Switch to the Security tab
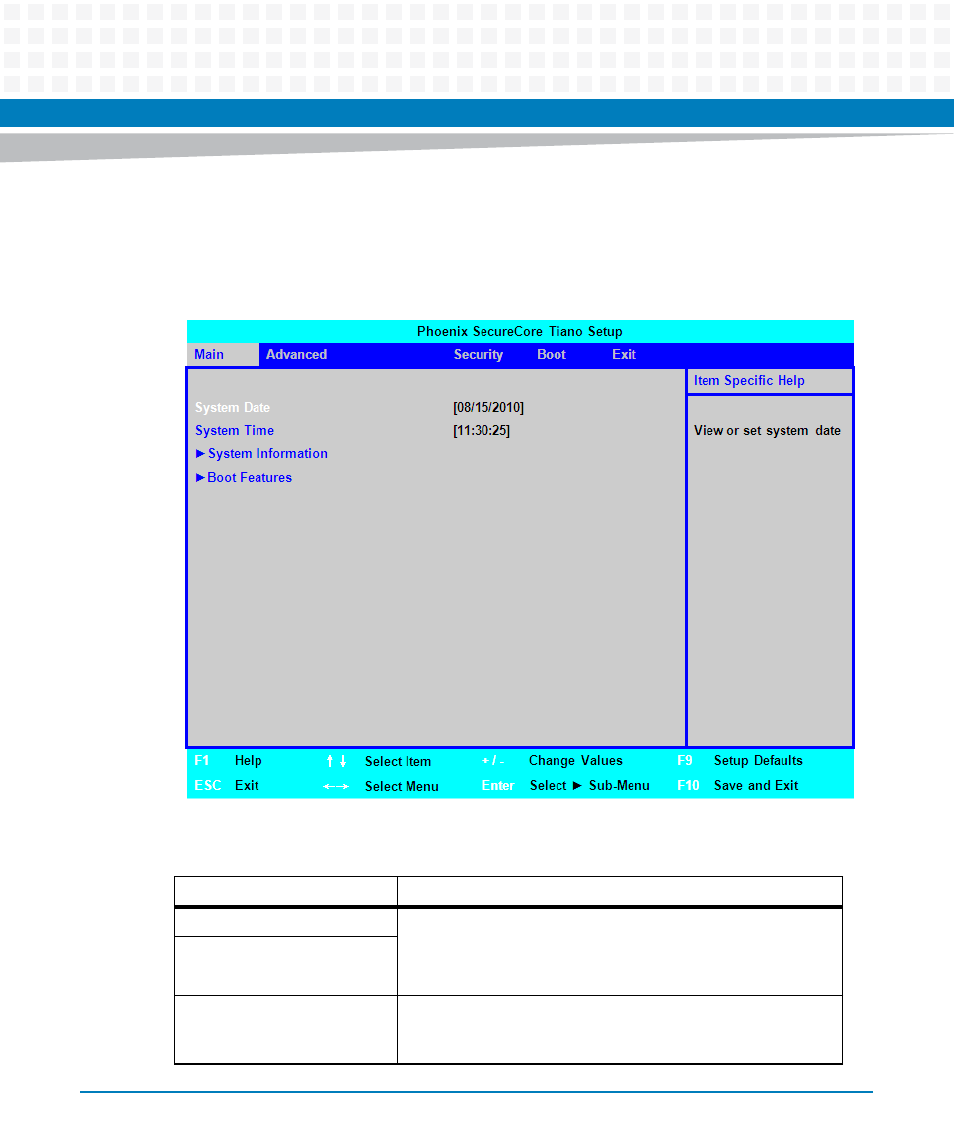Image resolution: width=954 pixels, height=1145 pixels. click(x=478, y=355)
